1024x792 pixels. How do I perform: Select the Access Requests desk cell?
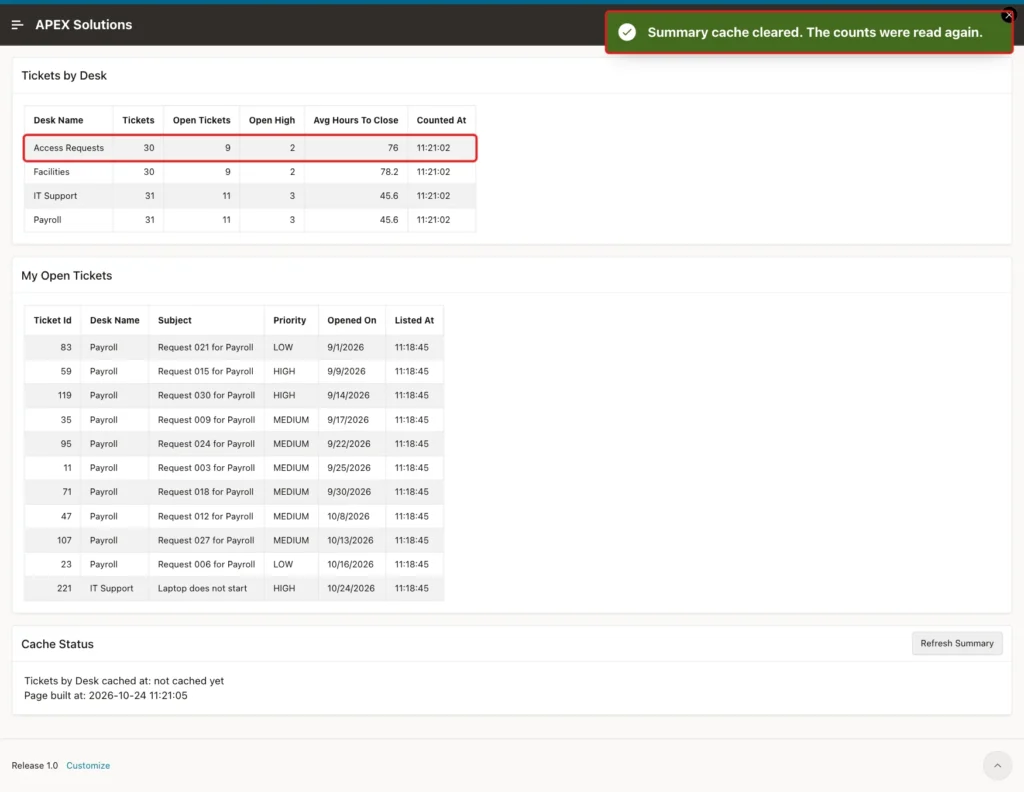(69, 148)
